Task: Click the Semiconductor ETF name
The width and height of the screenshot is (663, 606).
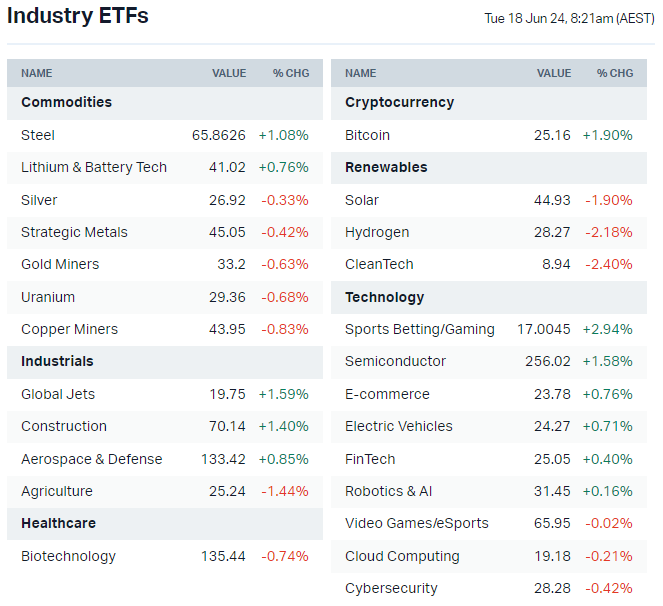Action: (x=395, y=361)
